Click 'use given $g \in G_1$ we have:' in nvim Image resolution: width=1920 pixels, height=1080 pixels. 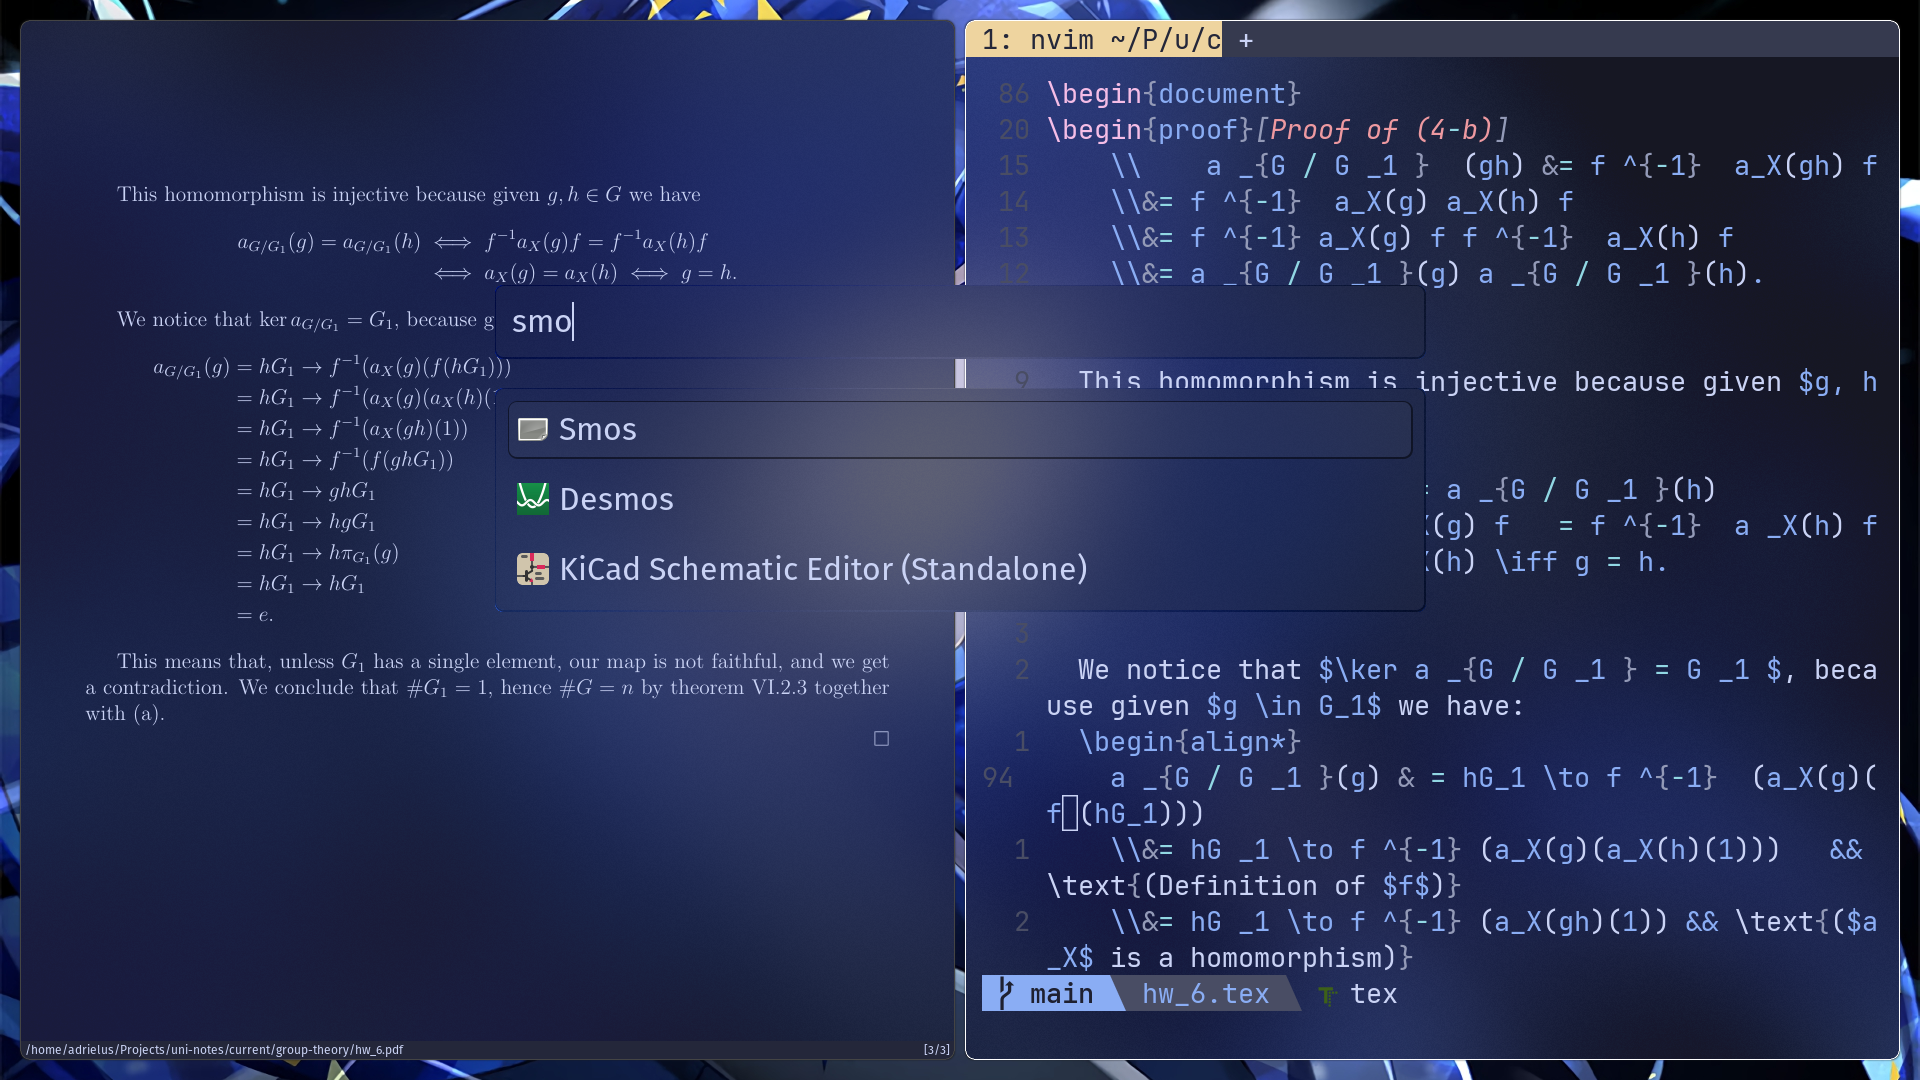click(x=1286, y=706)
